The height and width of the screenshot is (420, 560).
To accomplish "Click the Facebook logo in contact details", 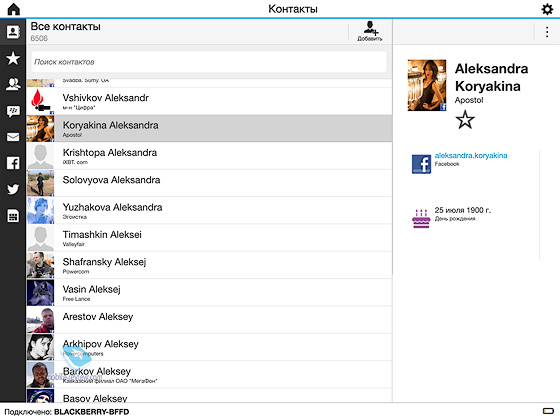I will (421, 164).
